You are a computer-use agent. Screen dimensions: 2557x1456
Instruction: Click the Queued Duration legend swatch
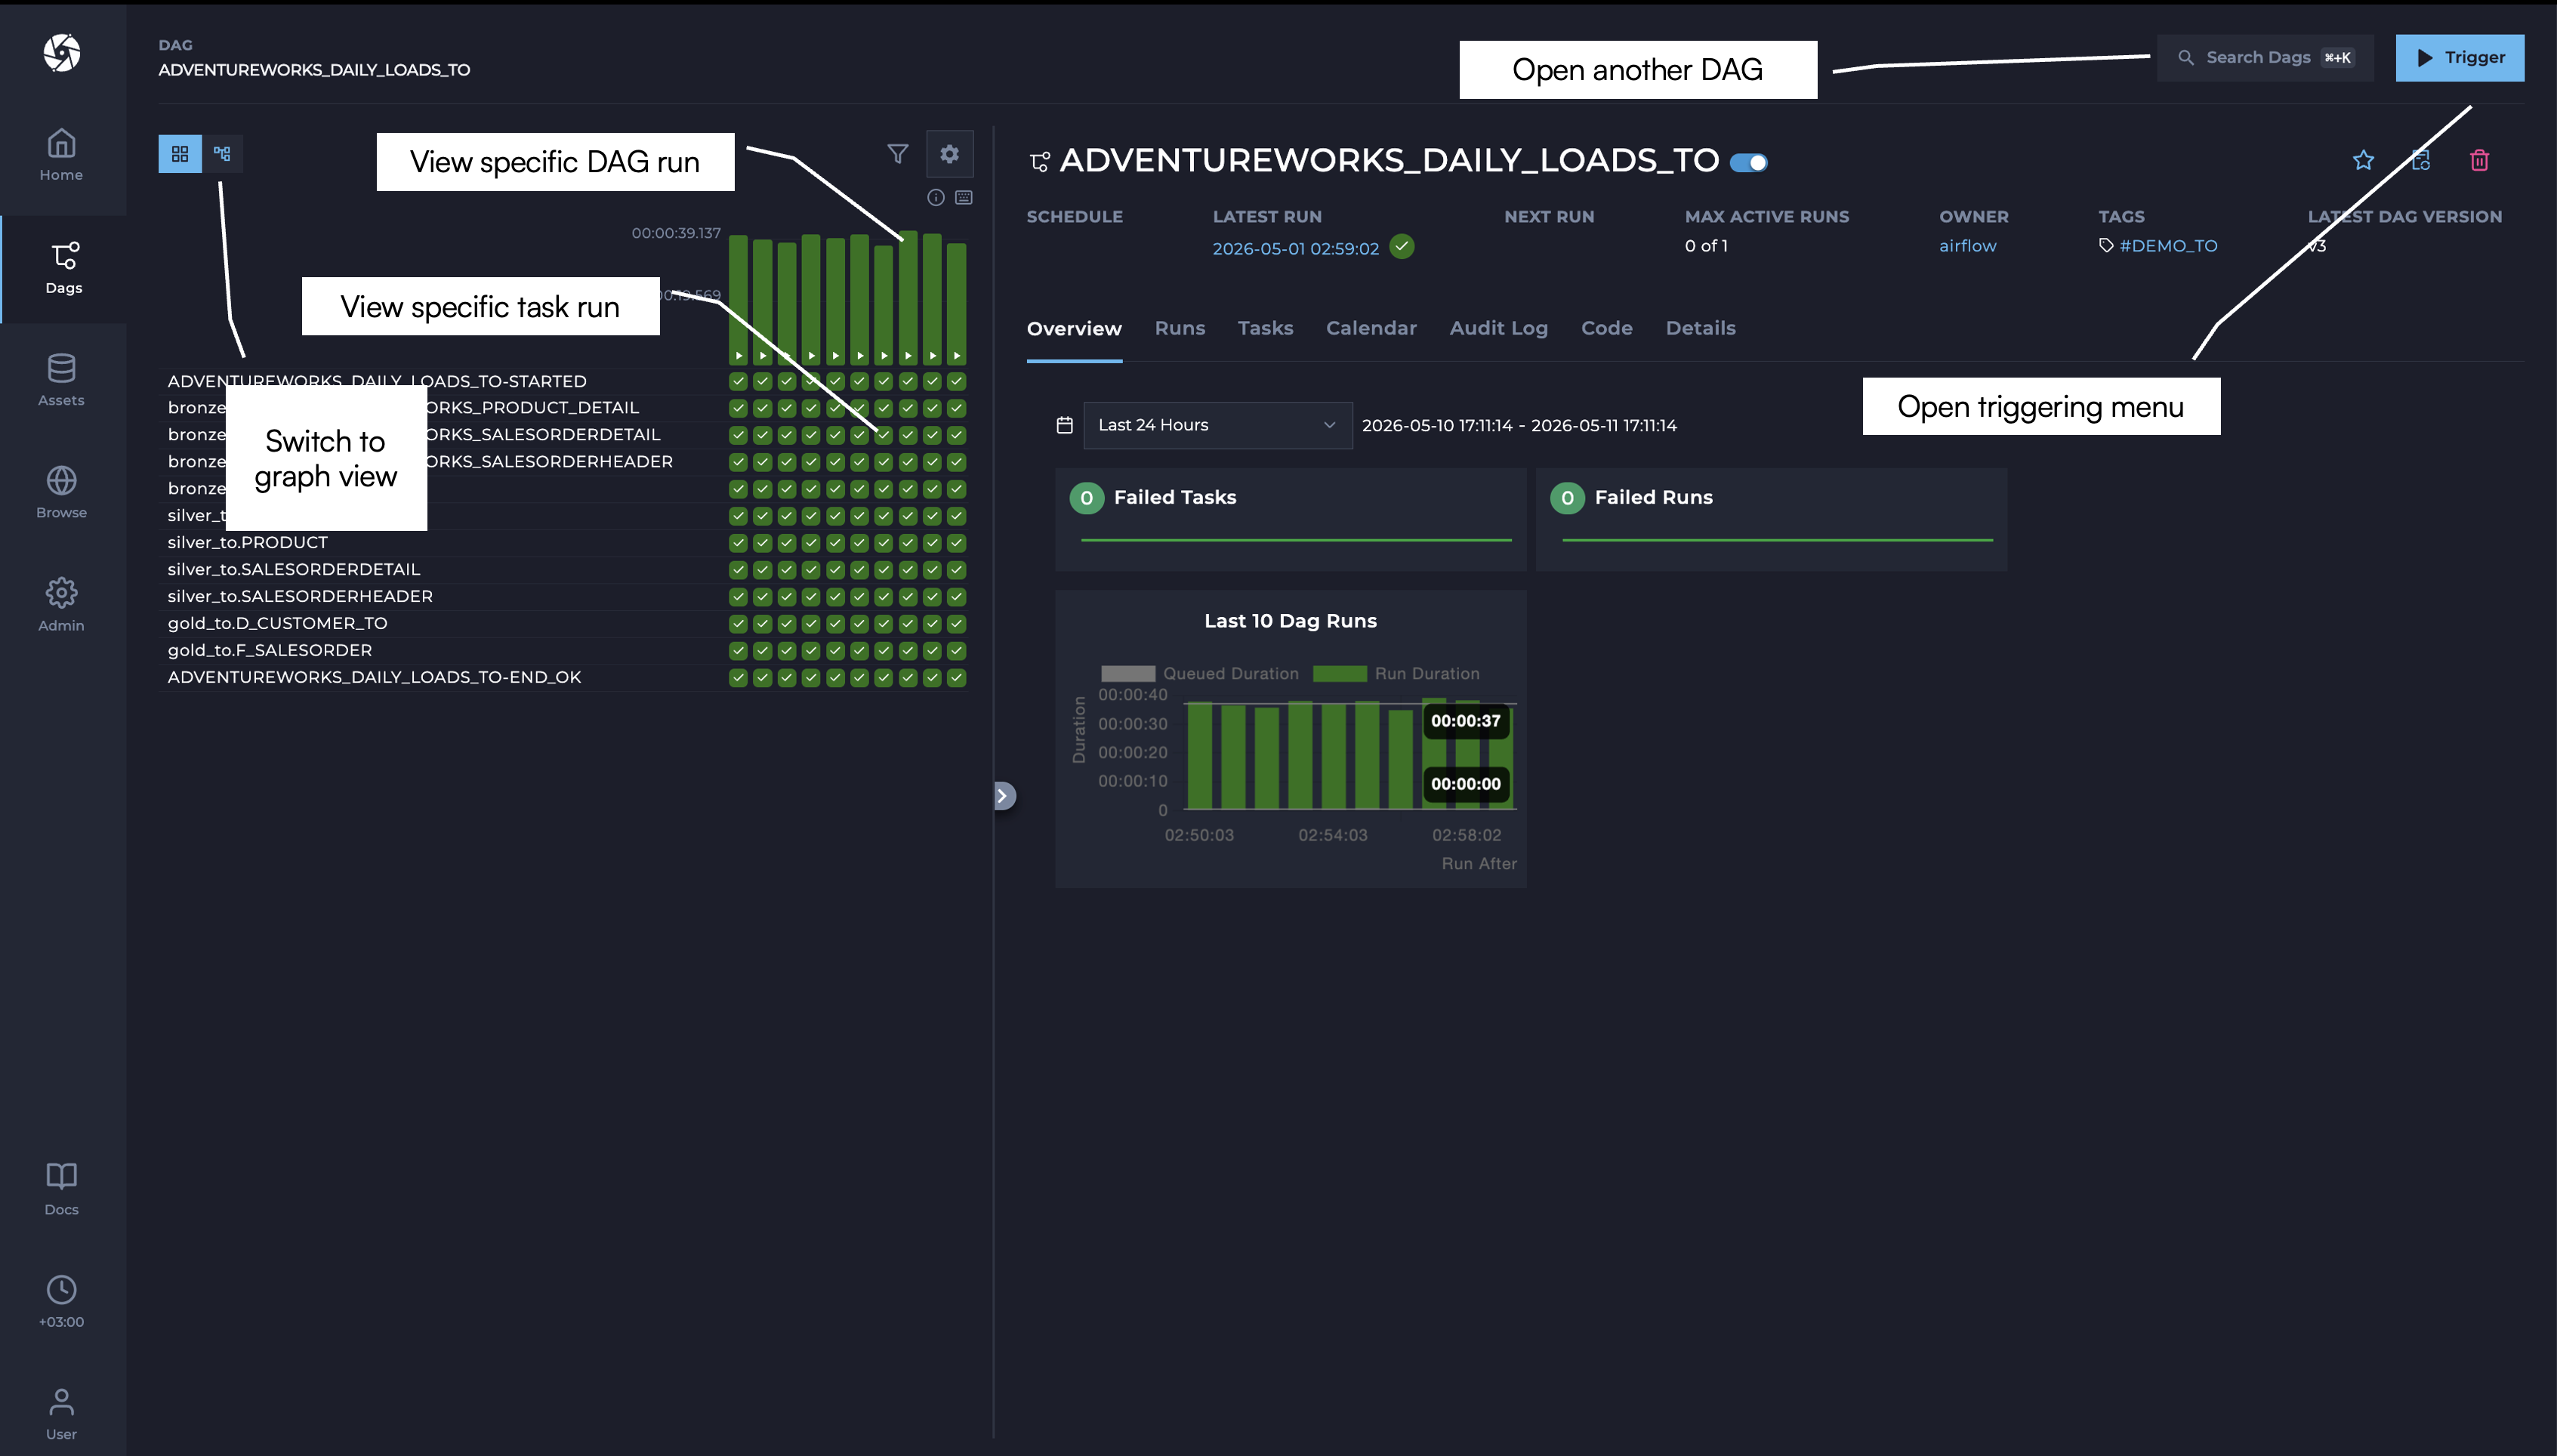(1127, 674)
